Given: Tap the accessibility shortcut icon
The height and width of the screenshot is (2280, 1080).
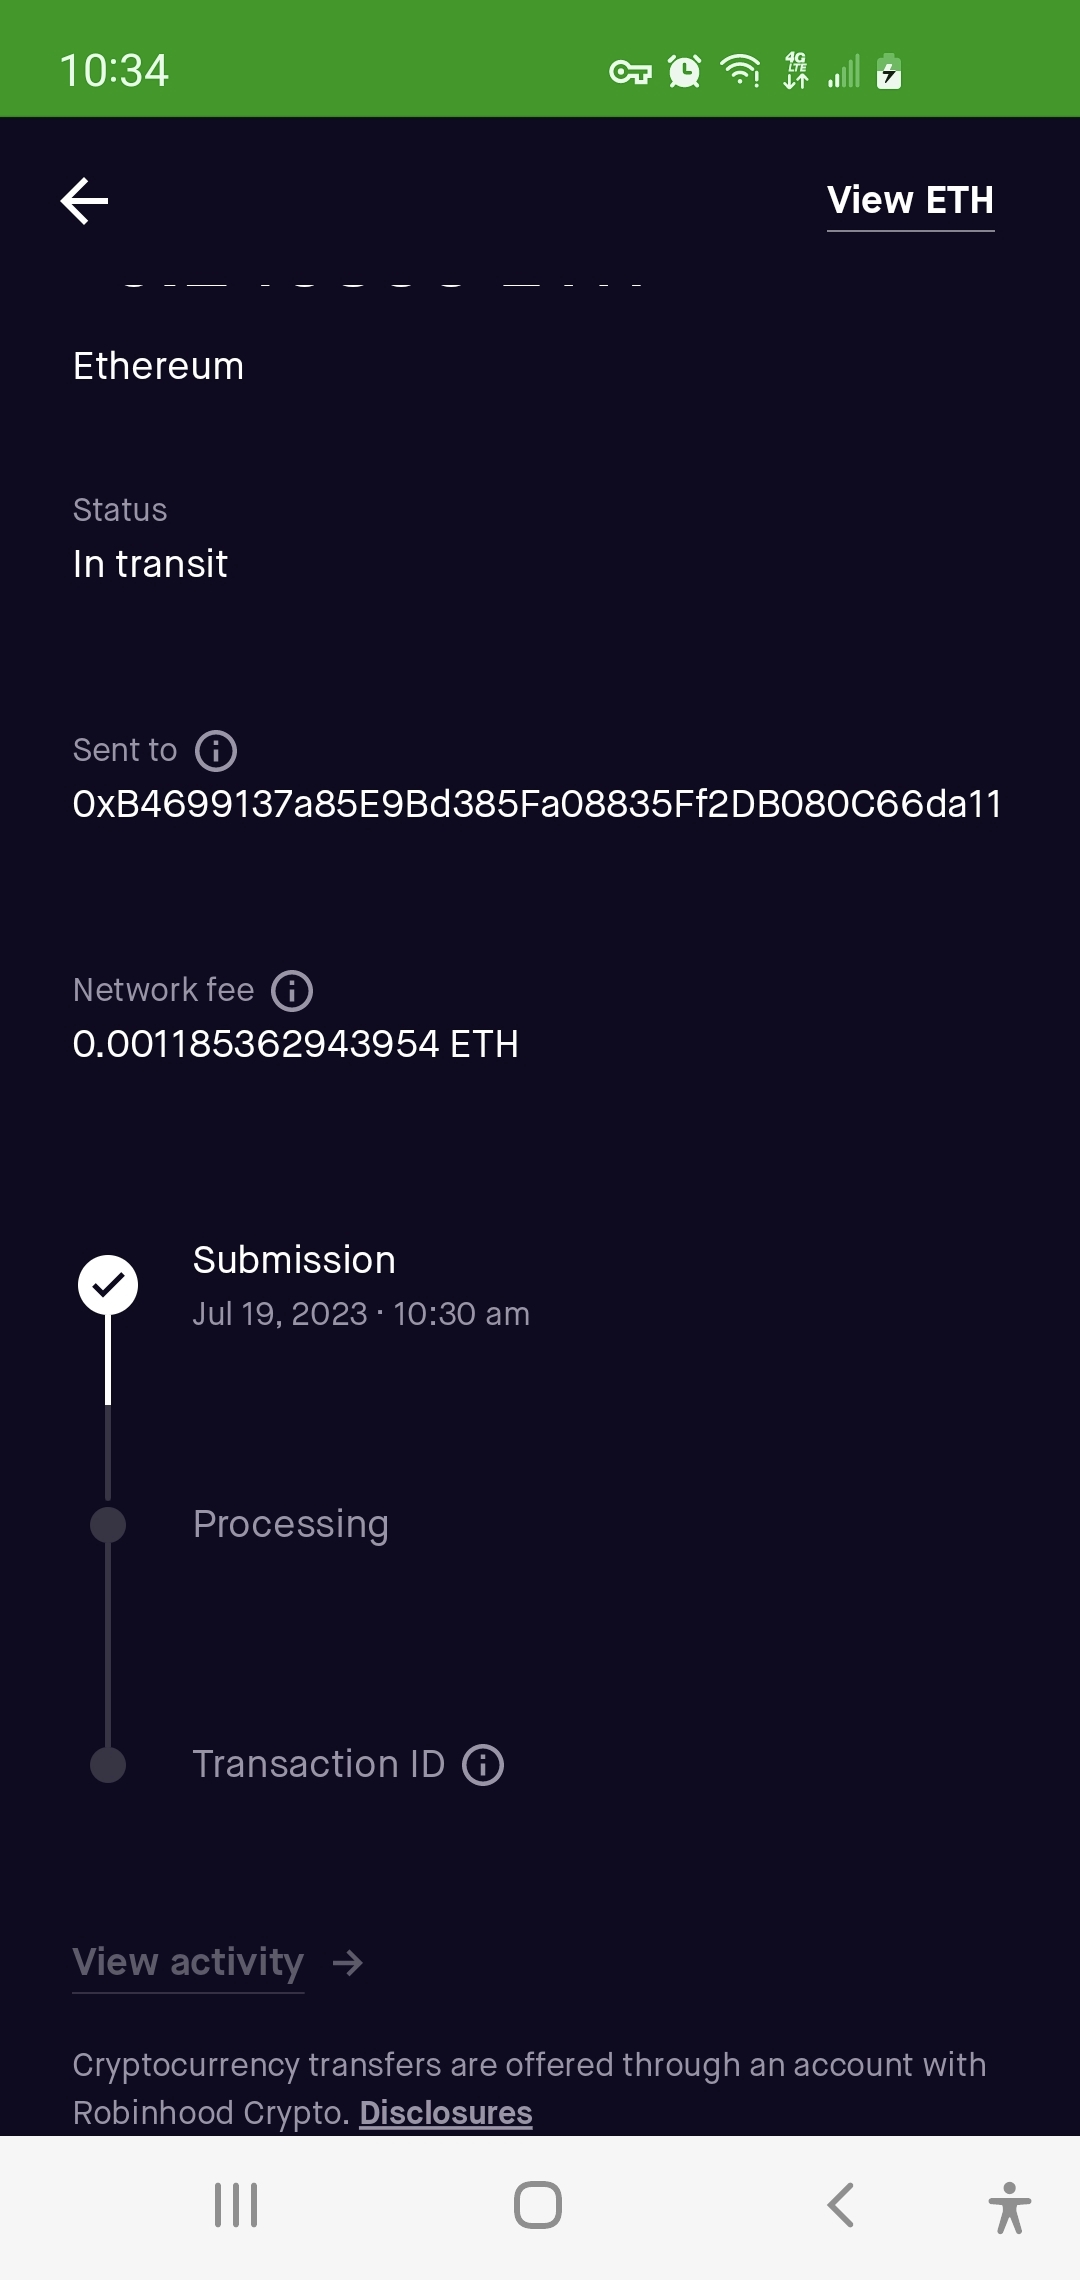Looking at the screenshot, I should [x=1009, y=2207].
